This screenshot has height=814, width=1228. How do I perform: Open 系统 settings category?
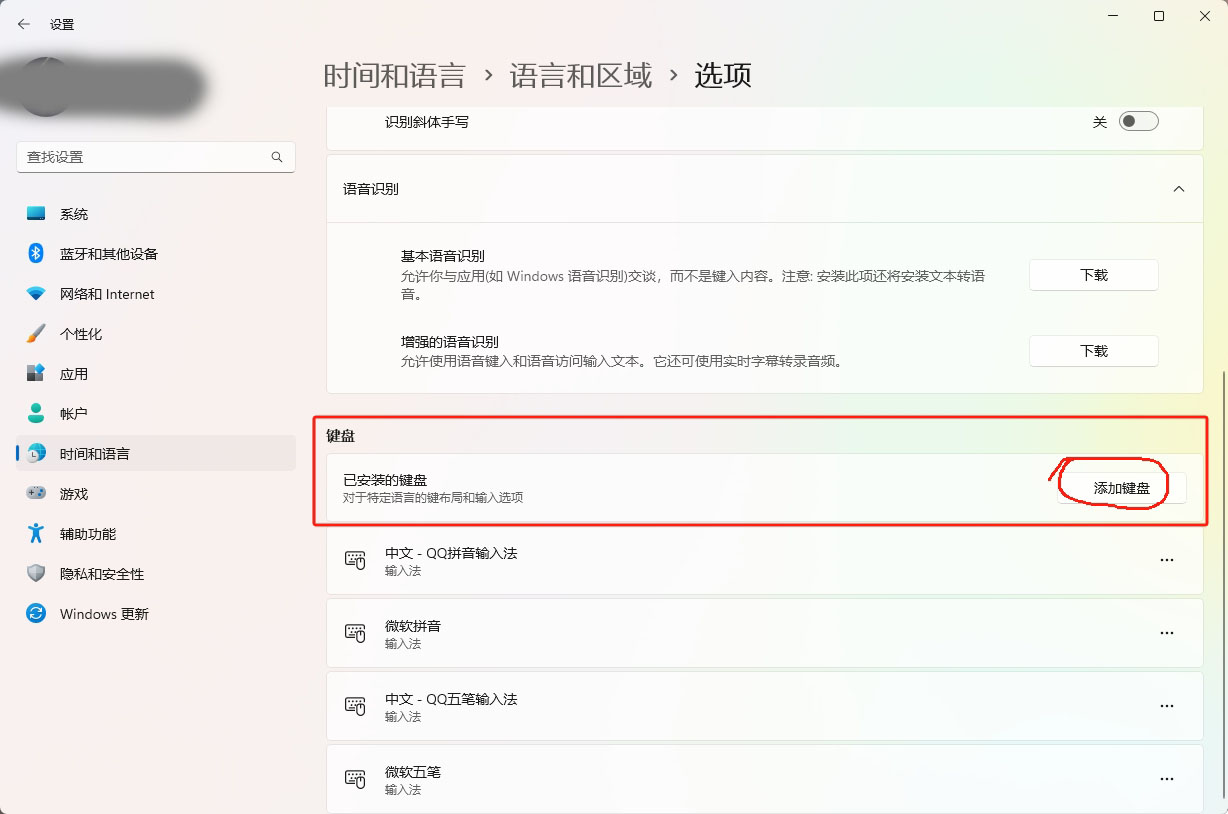(156, 214)
